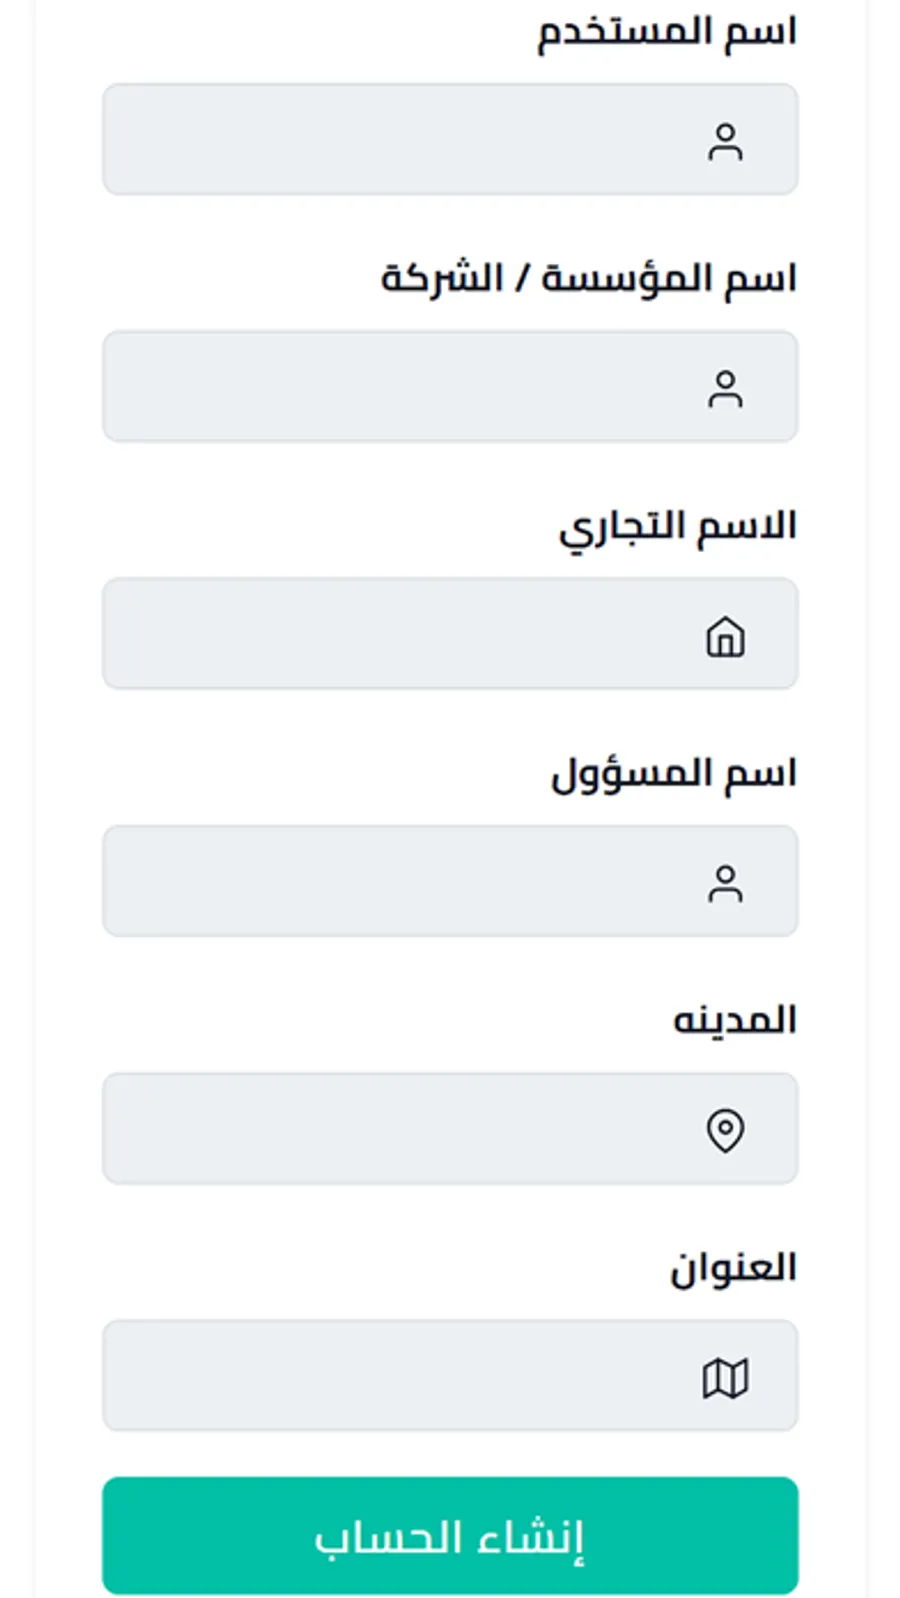Click the word الشركة in company label
This screenshot has height=1598, width=900.
[x=441, y=278]
